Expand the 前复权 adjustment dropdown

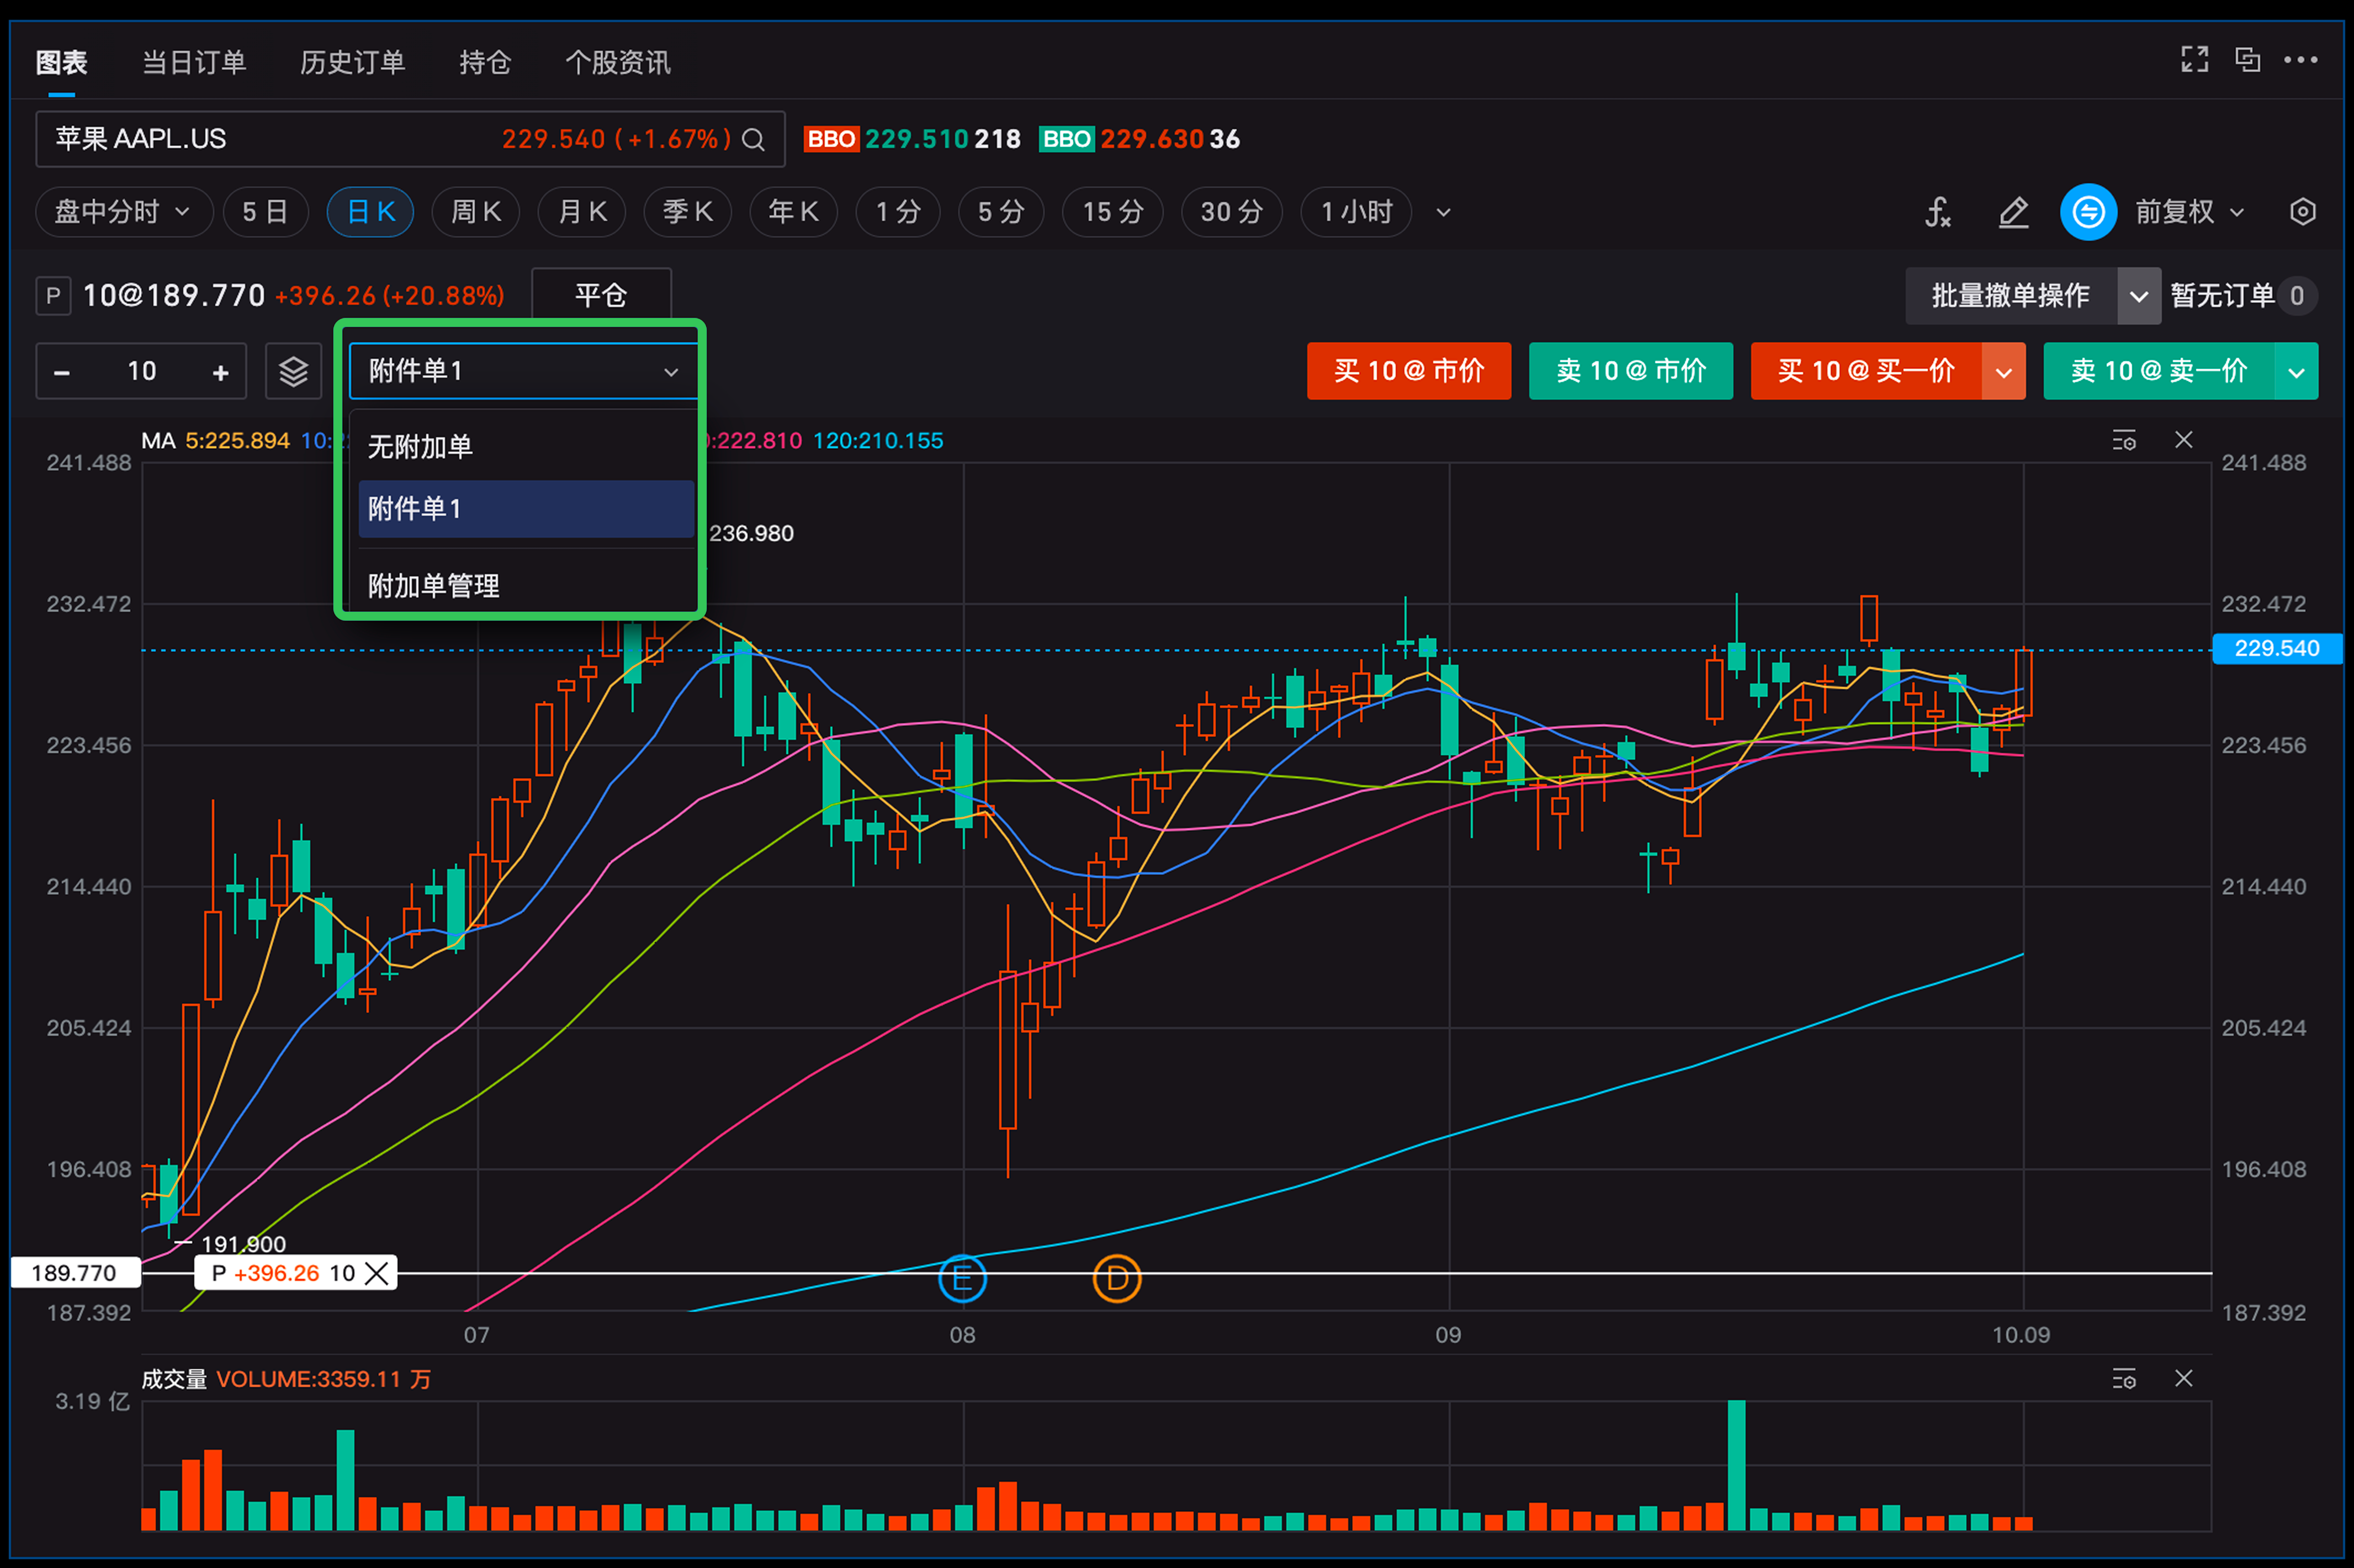point(2190,212)
